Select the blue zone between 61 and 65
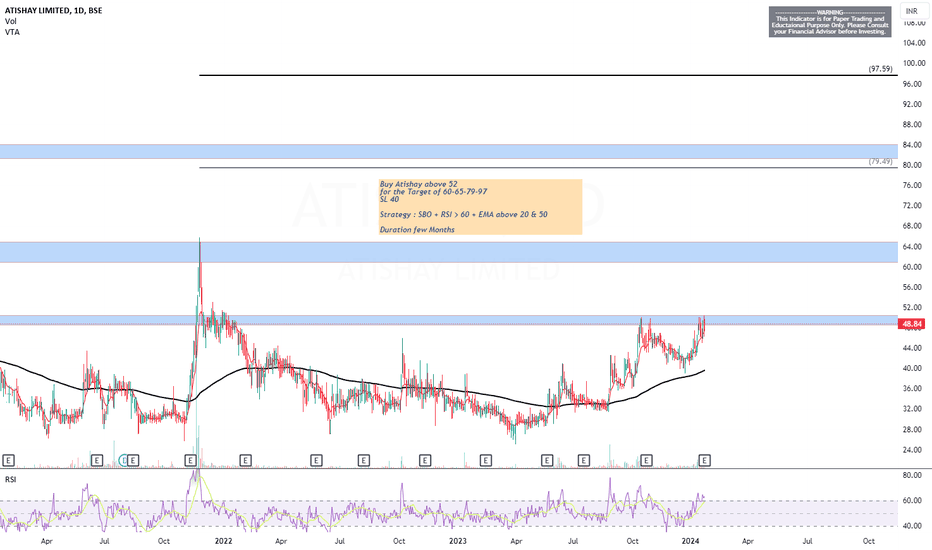This screenshot has width=932, height=550. pos(449,252)
